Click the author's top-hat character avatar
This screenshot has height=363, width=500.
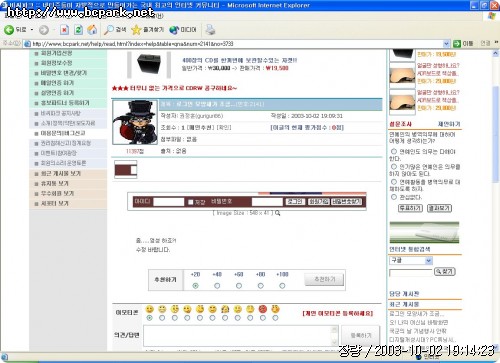point(135,122)
